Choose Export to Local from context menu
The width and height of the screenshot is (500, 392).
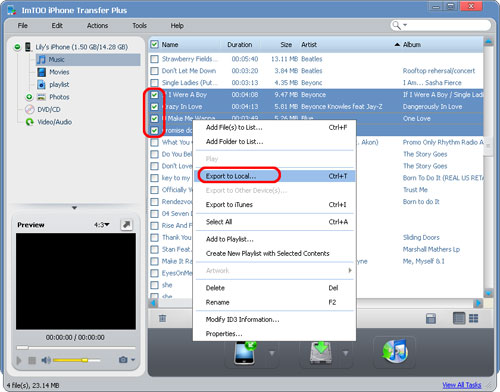[275, 176]
